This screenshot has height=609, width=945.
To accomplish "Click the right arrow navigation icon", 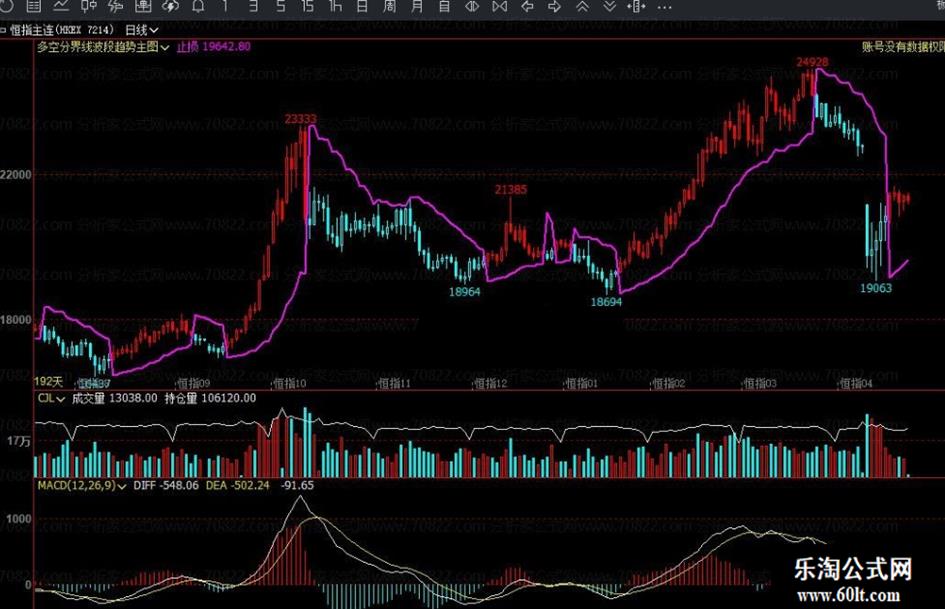I will pos(554,6).
